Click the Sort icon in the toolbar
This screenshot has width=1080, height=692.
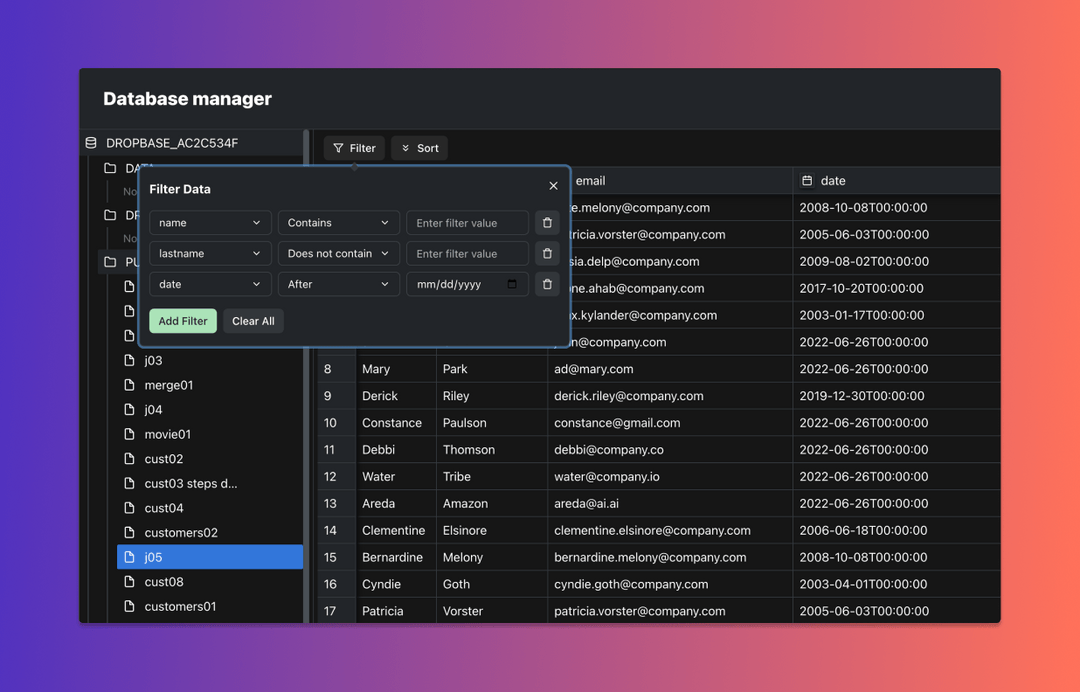coord(404,147)
